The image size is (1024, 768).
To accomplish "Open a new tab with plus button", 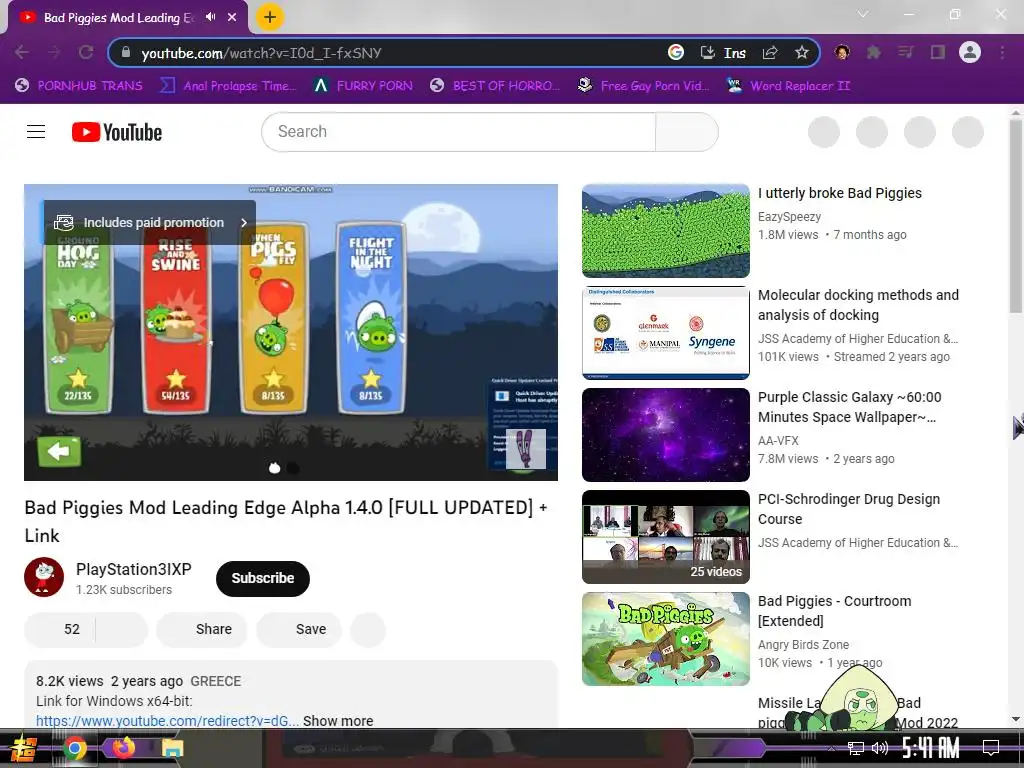I will point(270,17).
